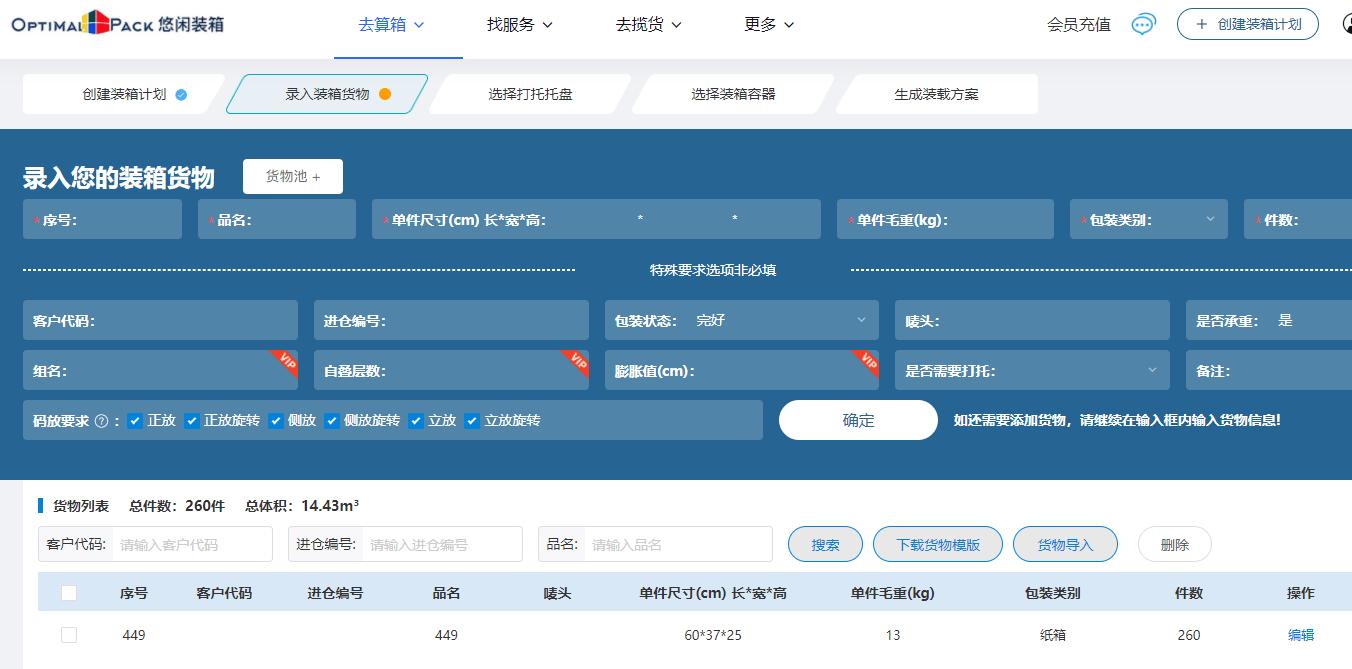1352x669 pixels.
Task: Click the VIP badge on 组名 field
Action: pyautogui.click(x=284, y=361)
